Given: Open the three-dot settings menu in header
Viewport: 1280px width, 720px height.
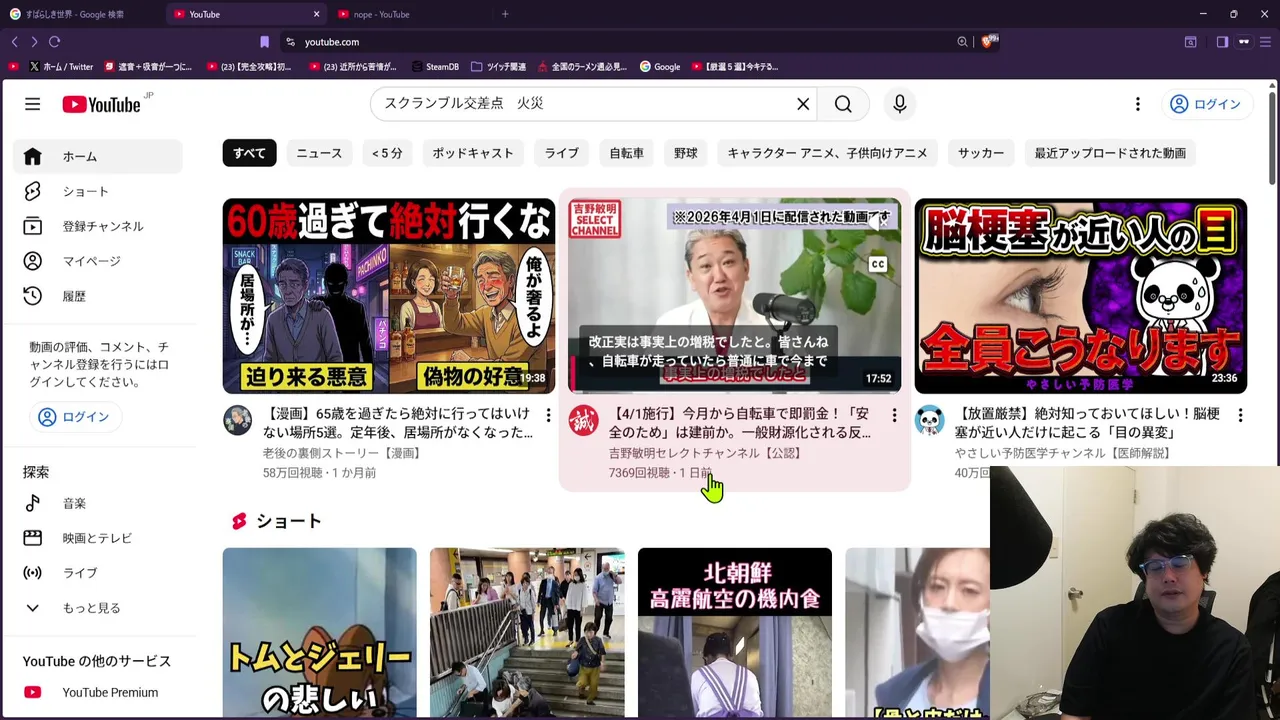Looking at the screenshot, I should tap(1137, 104).
